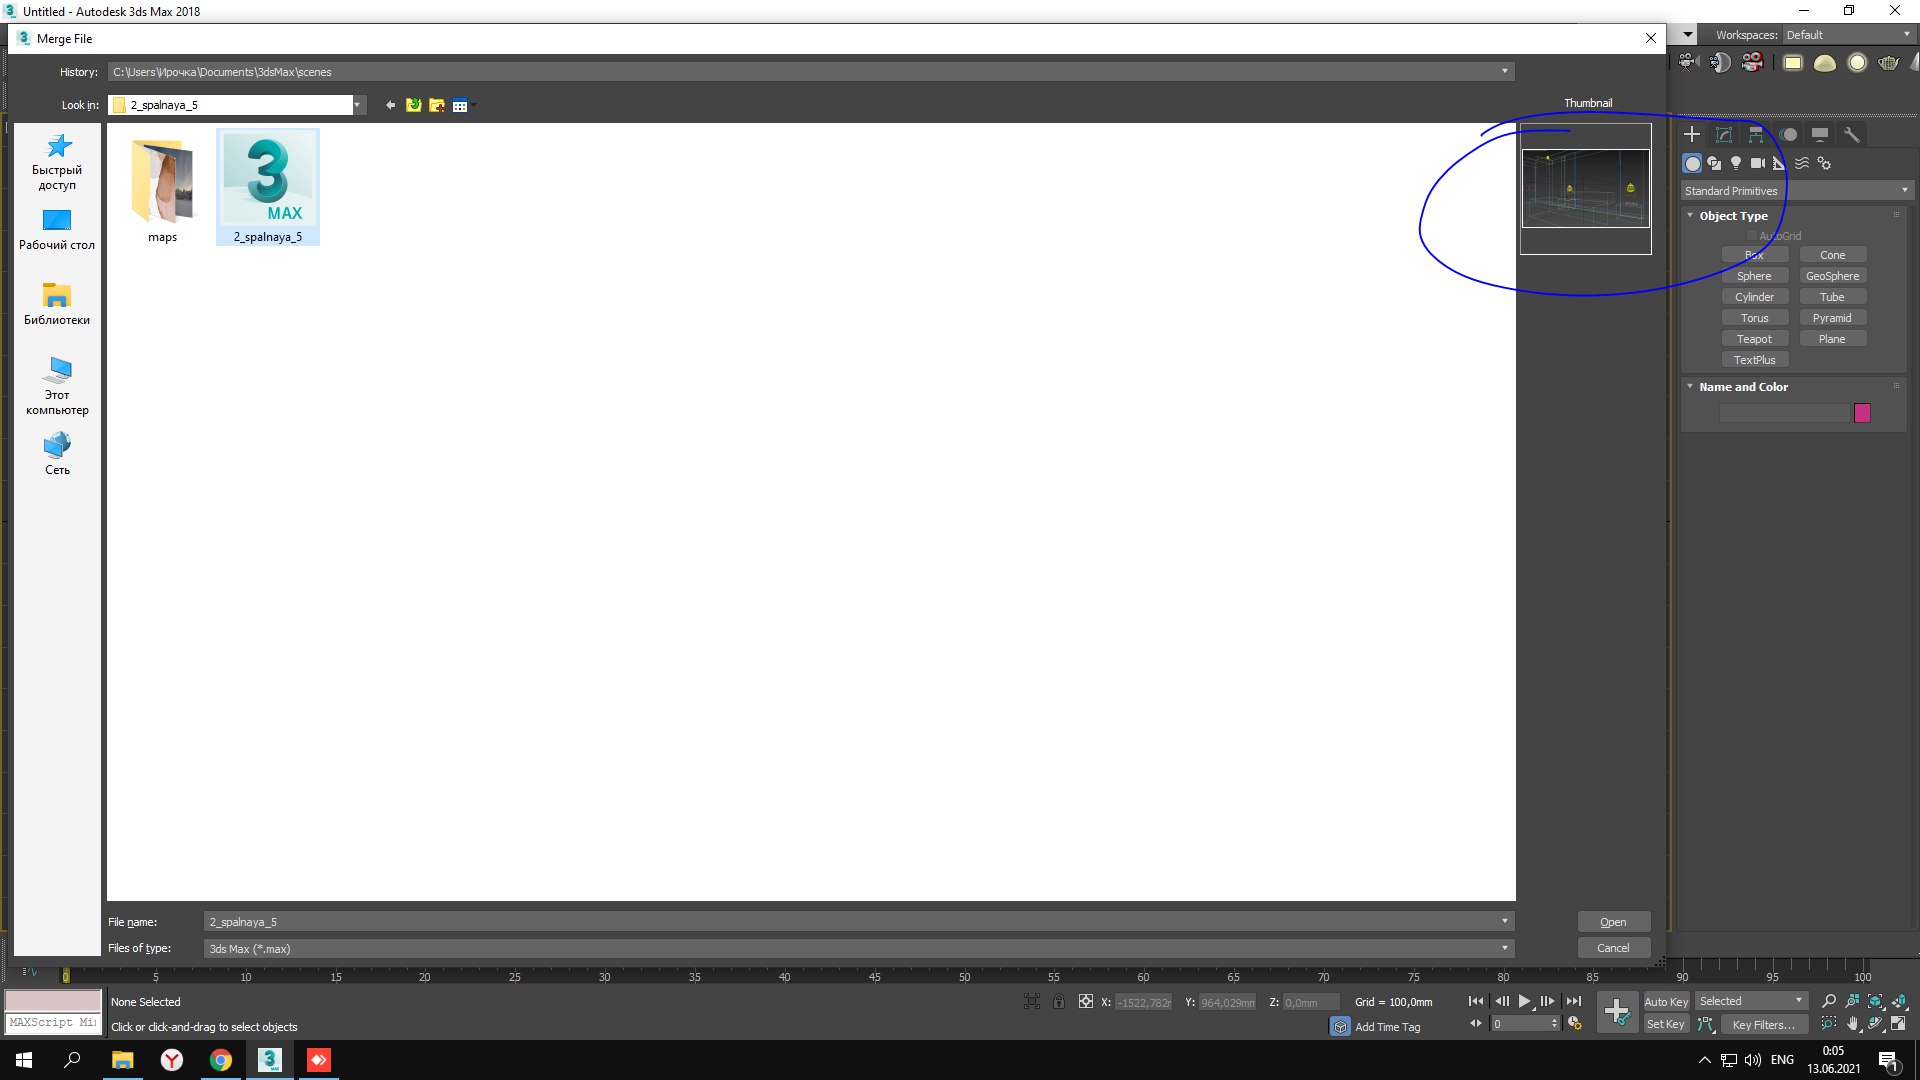
Task: Toggle the selection lock padlock icon
Action: point(1059,1001)
